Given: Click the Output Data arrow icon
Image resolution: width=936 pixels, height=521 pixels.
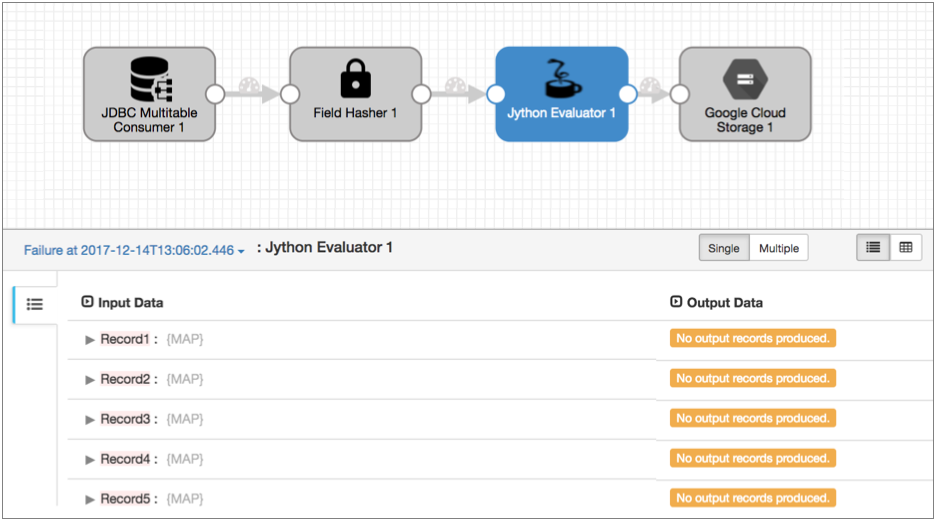Looking at the screenshot, I should 676,302.
